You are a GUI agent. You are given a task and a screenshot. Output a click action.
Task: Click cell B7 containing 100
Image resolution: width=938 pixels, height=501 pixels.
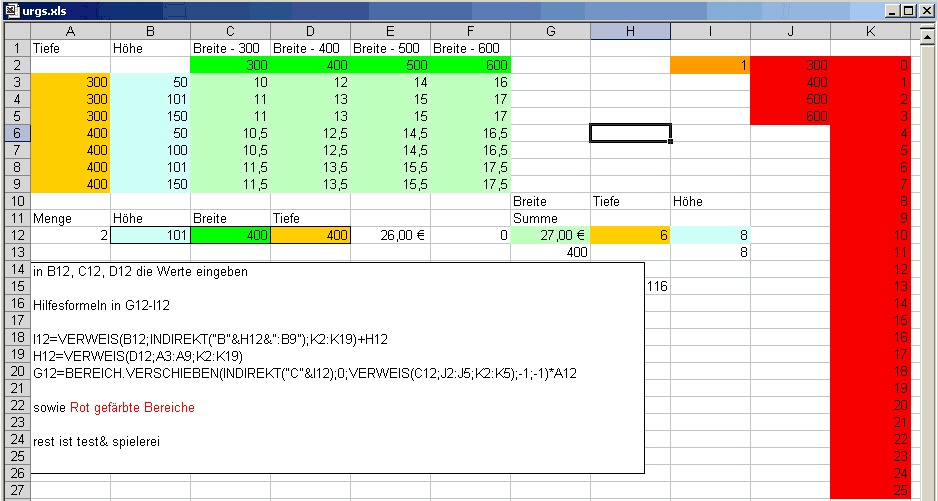coord(151,150)
